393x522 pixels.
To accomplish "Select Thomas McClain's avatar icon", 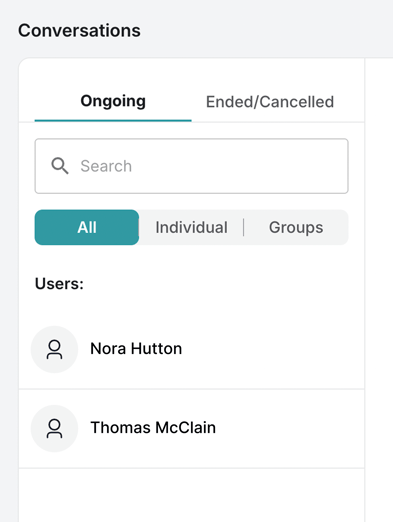I will point(54,428).
